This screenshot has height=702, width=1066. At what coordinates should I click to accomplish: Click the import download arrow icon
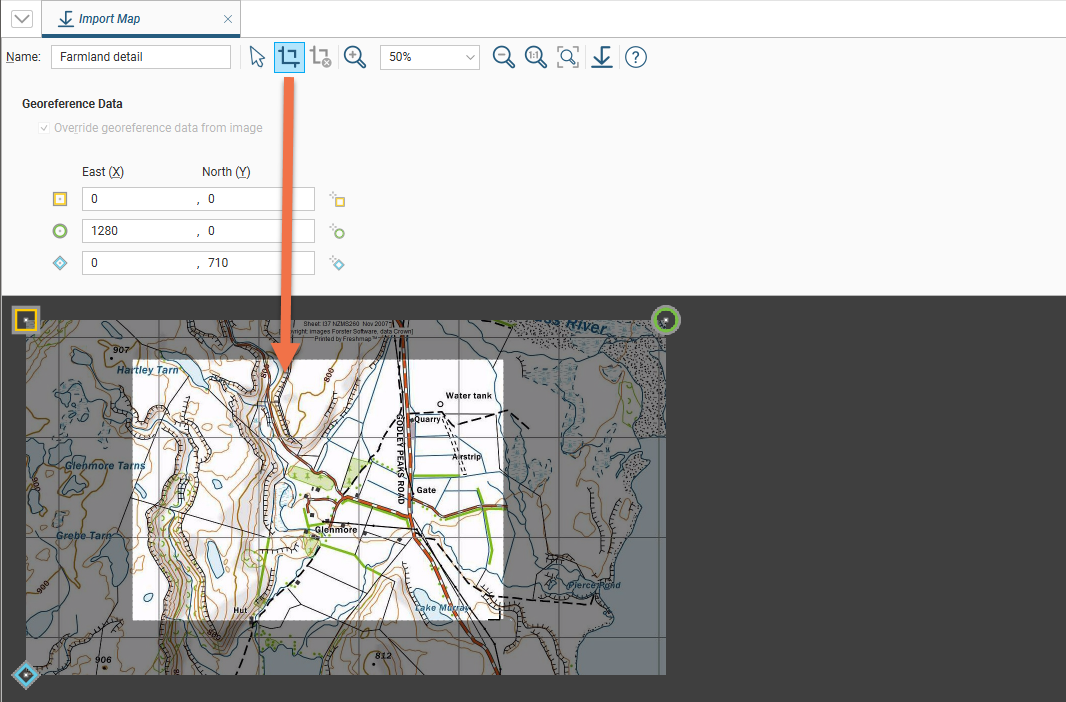[x=601, y=57]
